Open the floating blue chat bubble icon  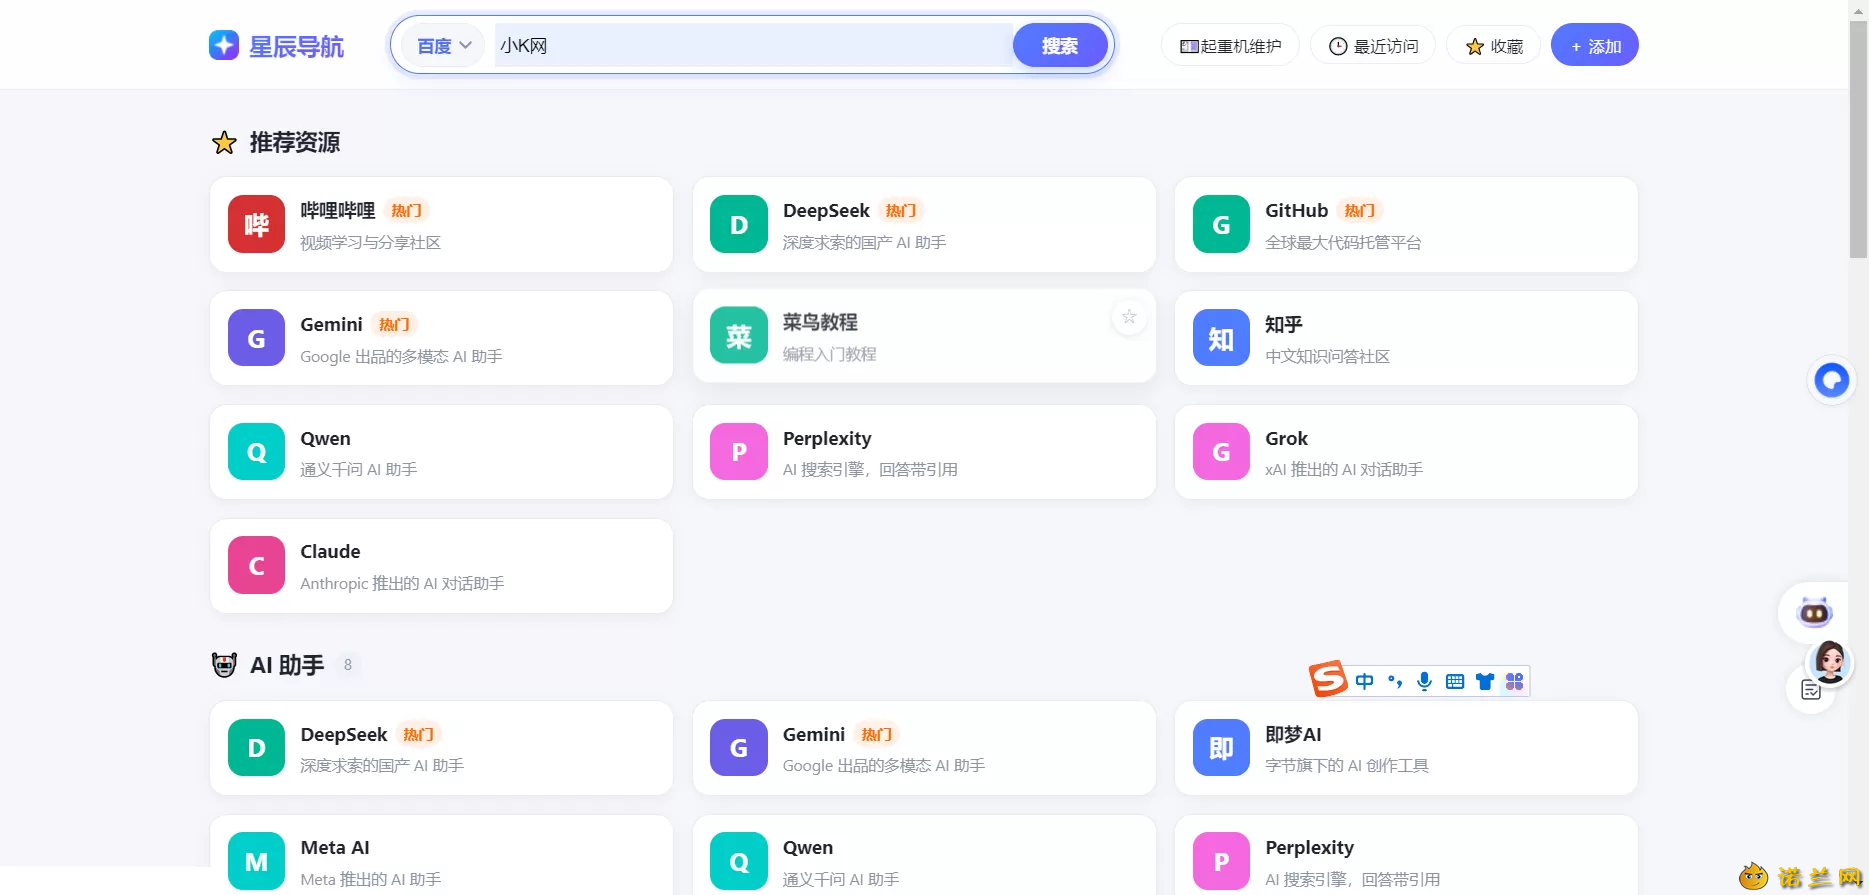(x=1832, y=380)
